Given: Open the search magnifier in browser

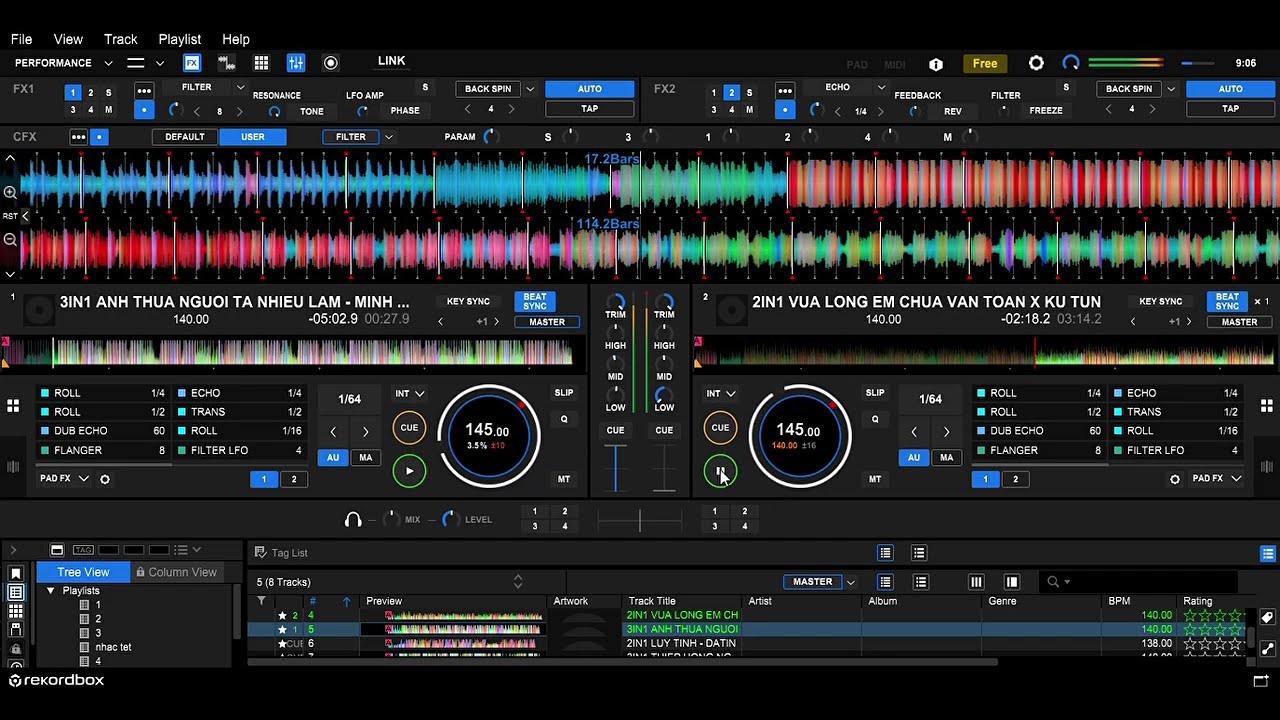Looking at the screenshot, I should click(x=1053, y=582).
